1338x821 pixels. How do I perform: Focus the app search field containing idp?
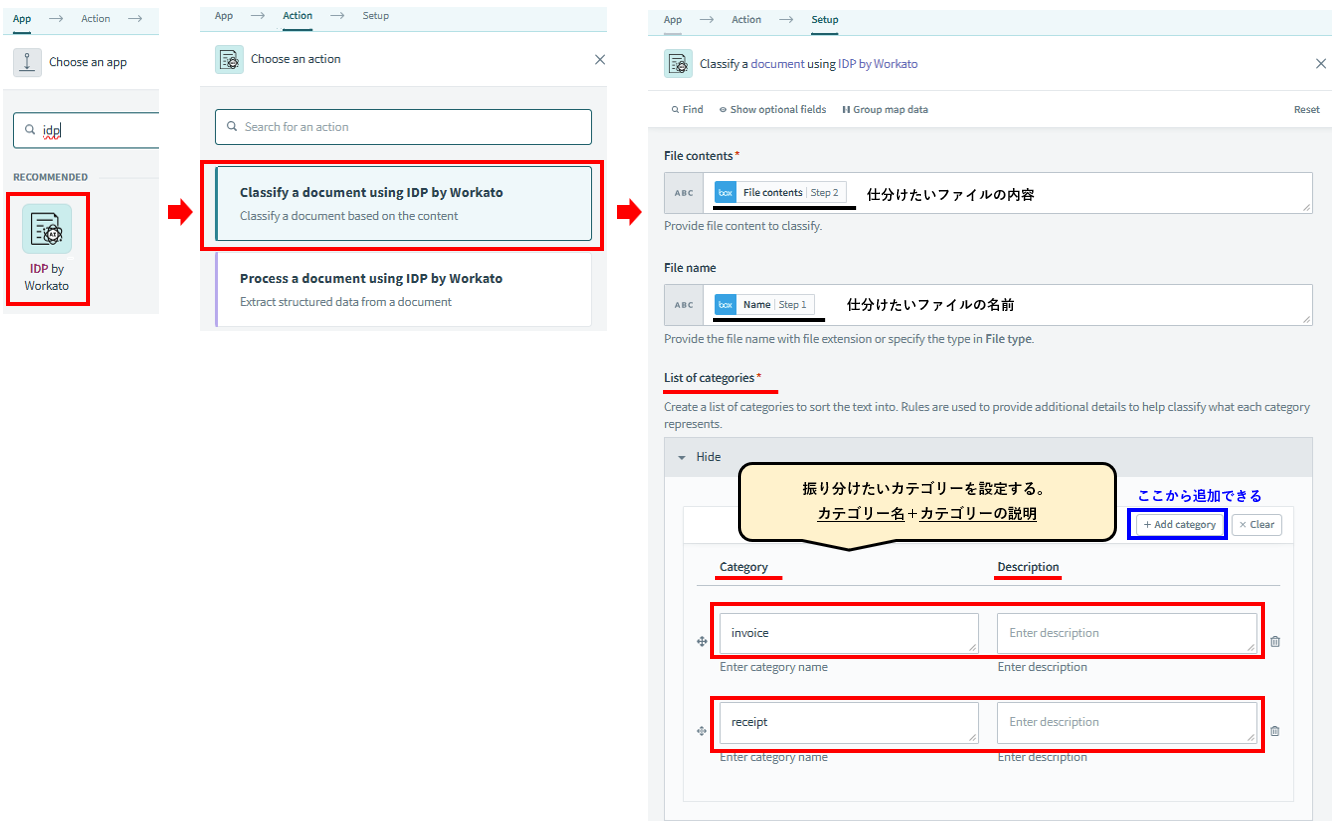(x=87, y=130)
